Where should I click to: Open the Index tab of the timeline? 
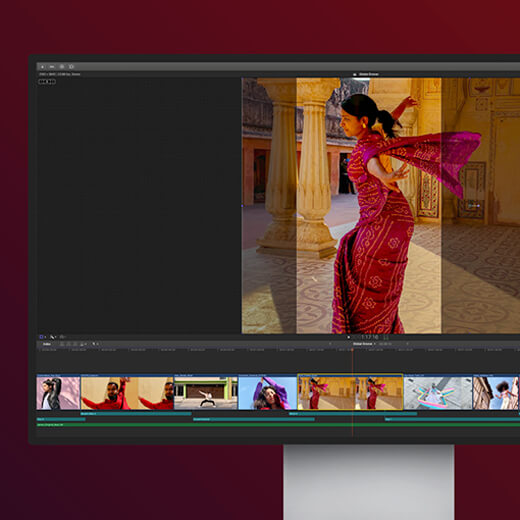coord(47,344)
